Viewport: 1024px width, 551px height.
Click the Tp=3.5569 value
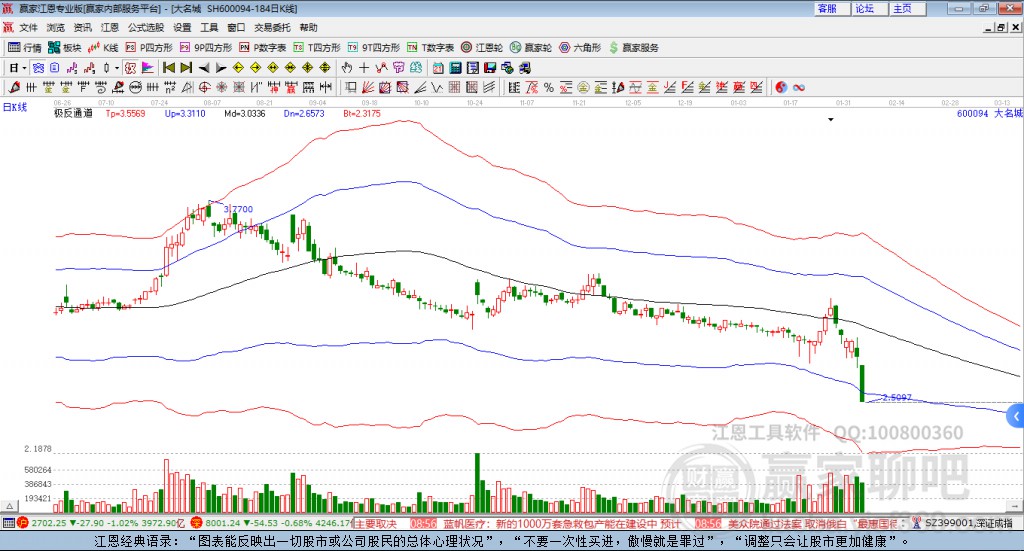(125, 113)
